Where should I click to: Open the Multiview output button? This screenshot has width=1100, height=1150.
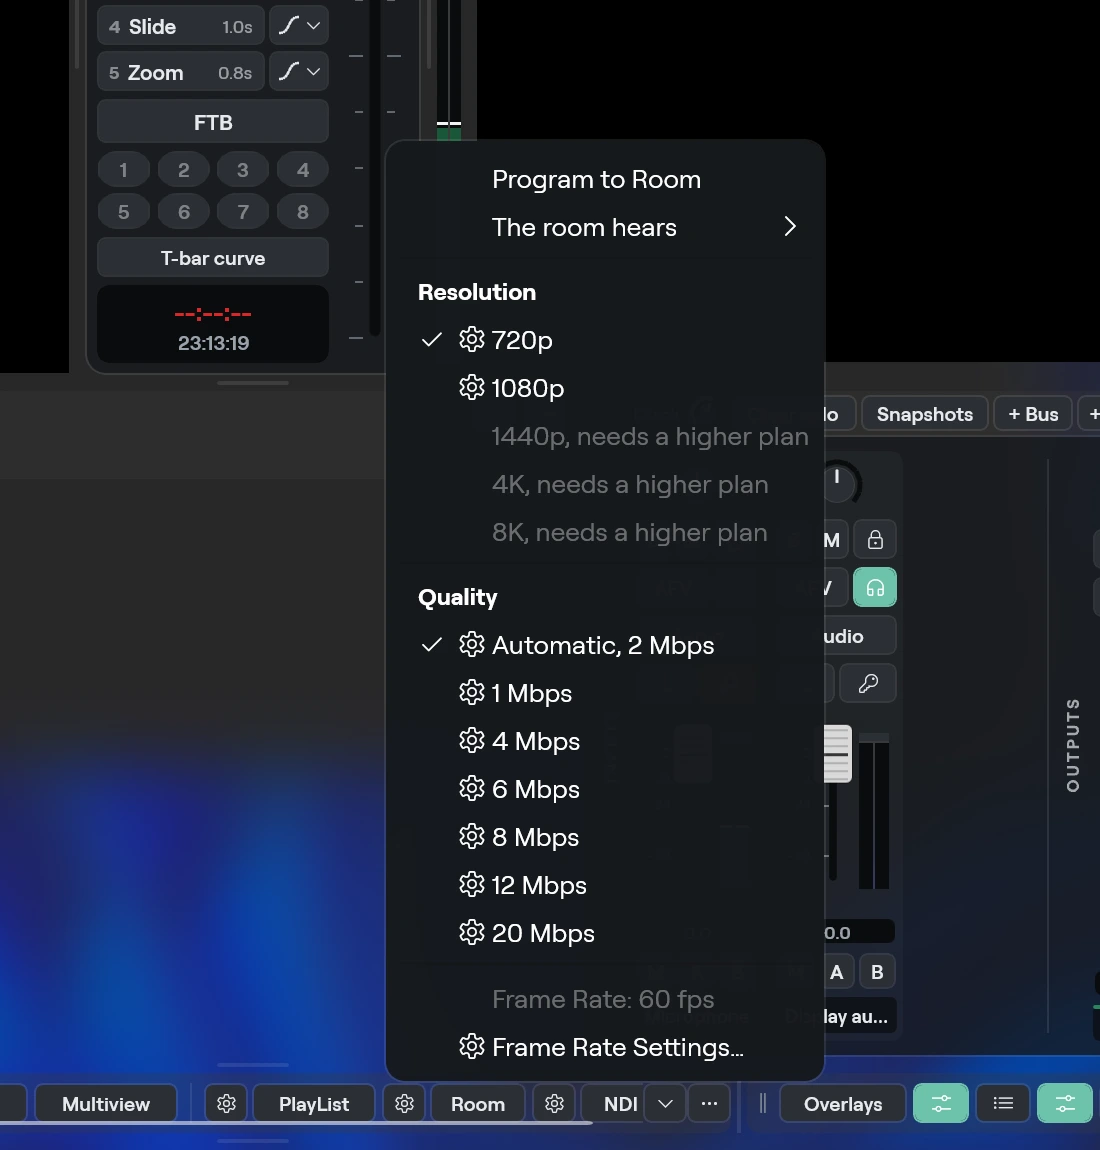[106, 1104]
